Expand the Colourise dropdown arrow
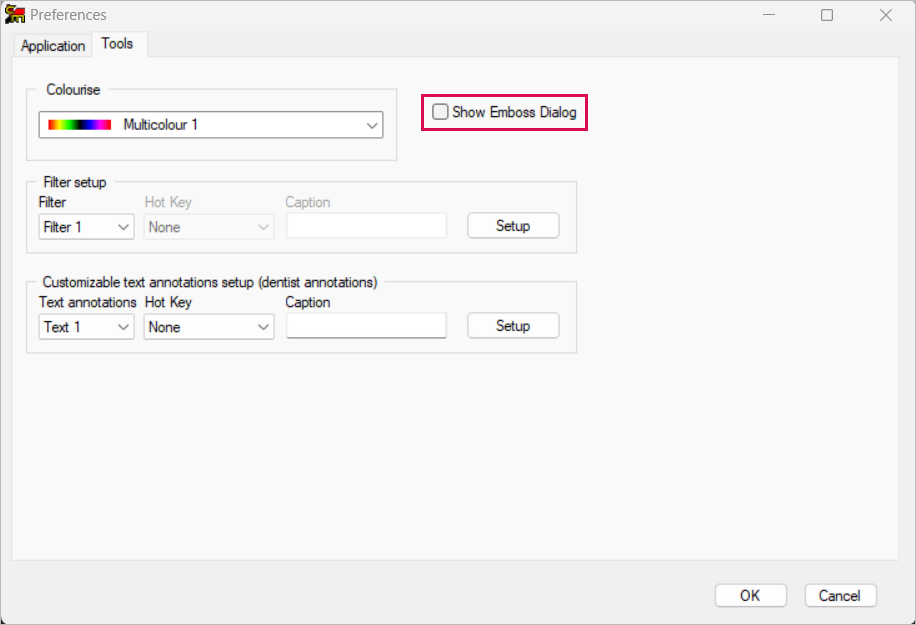The height and width of the screenshot is (625, 916). [372, 126]
